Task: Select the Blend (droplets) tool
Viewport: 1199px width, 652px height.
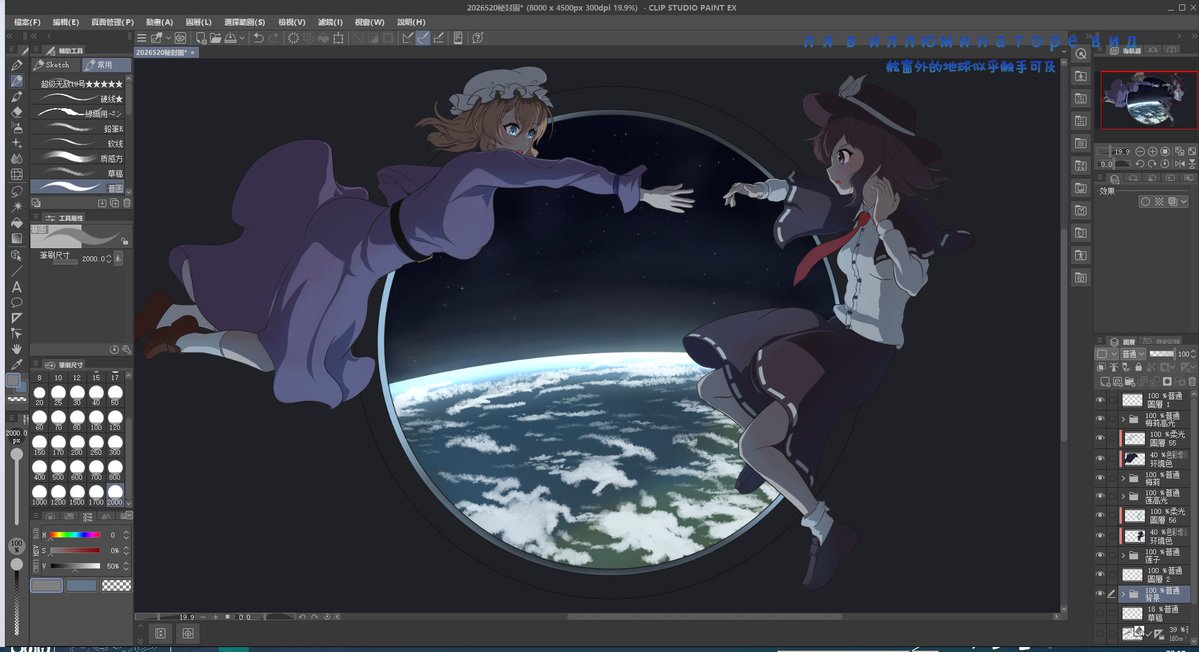Action: [16, 159]
